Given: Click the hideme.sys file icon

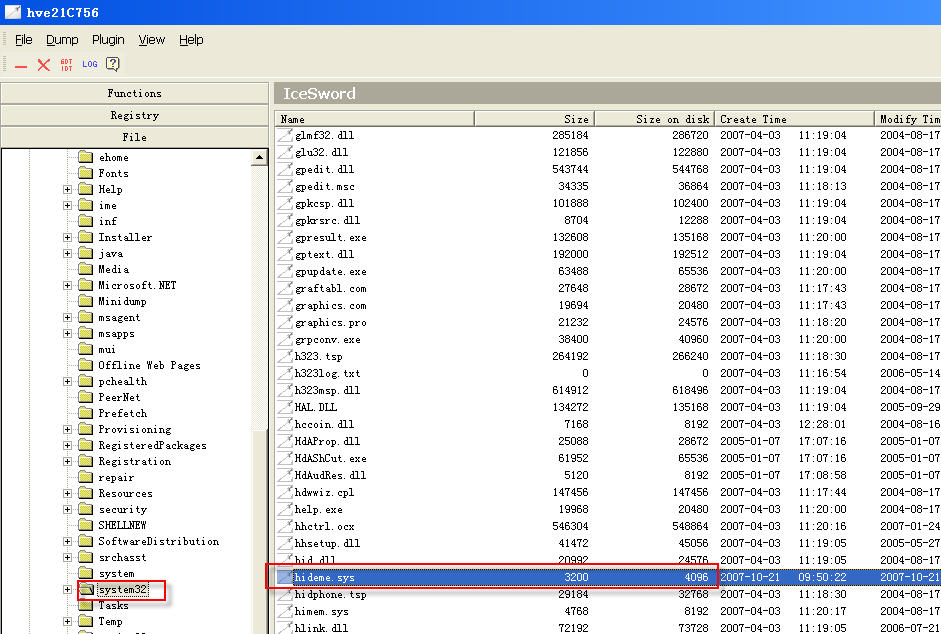Looking at the screenshot, I should (x=285, y=578).
